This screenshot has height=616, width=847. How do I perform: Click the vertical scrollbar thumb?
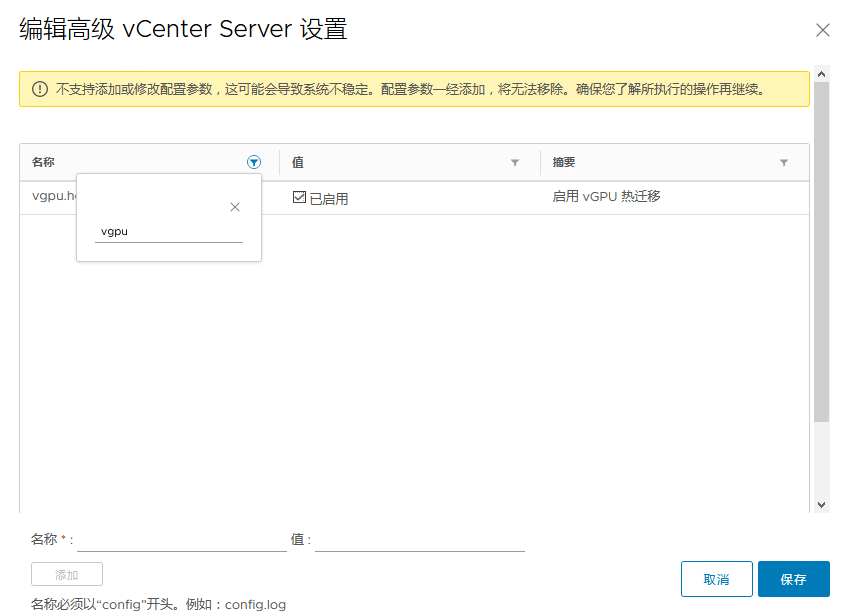coord(822,252)
